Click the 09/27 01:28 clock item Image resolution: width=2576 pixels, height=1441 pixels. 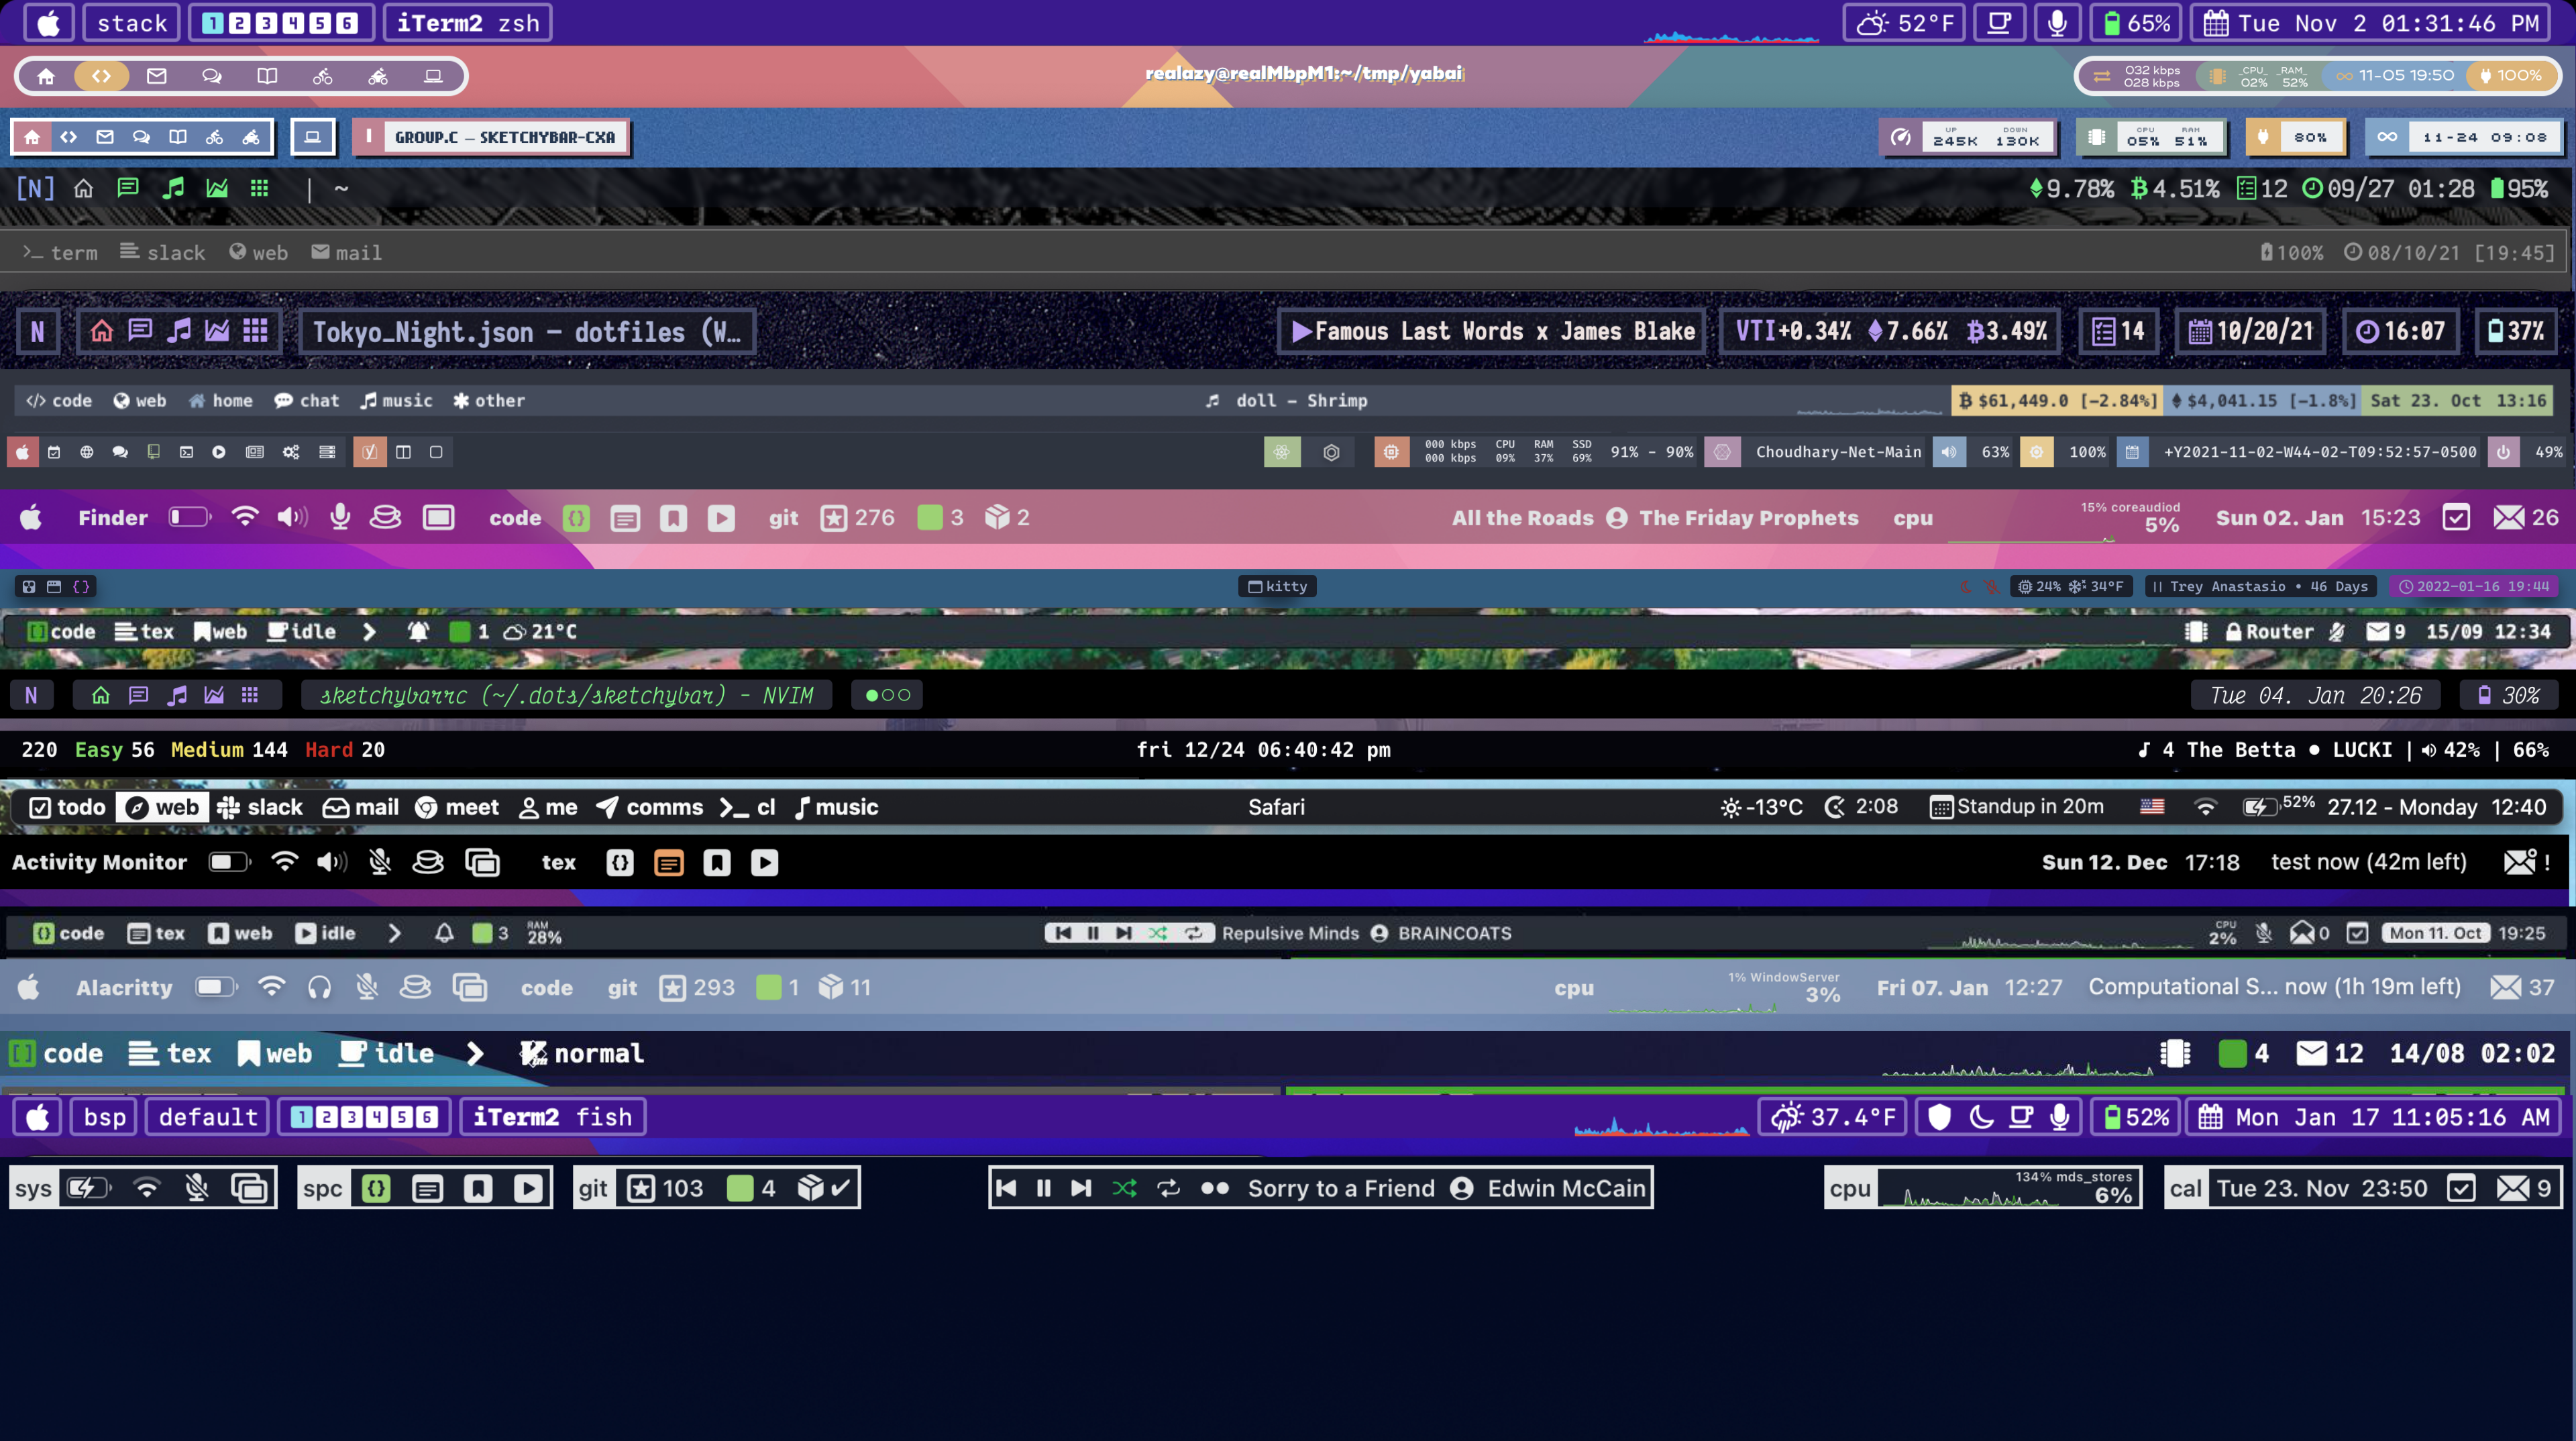2388,189
